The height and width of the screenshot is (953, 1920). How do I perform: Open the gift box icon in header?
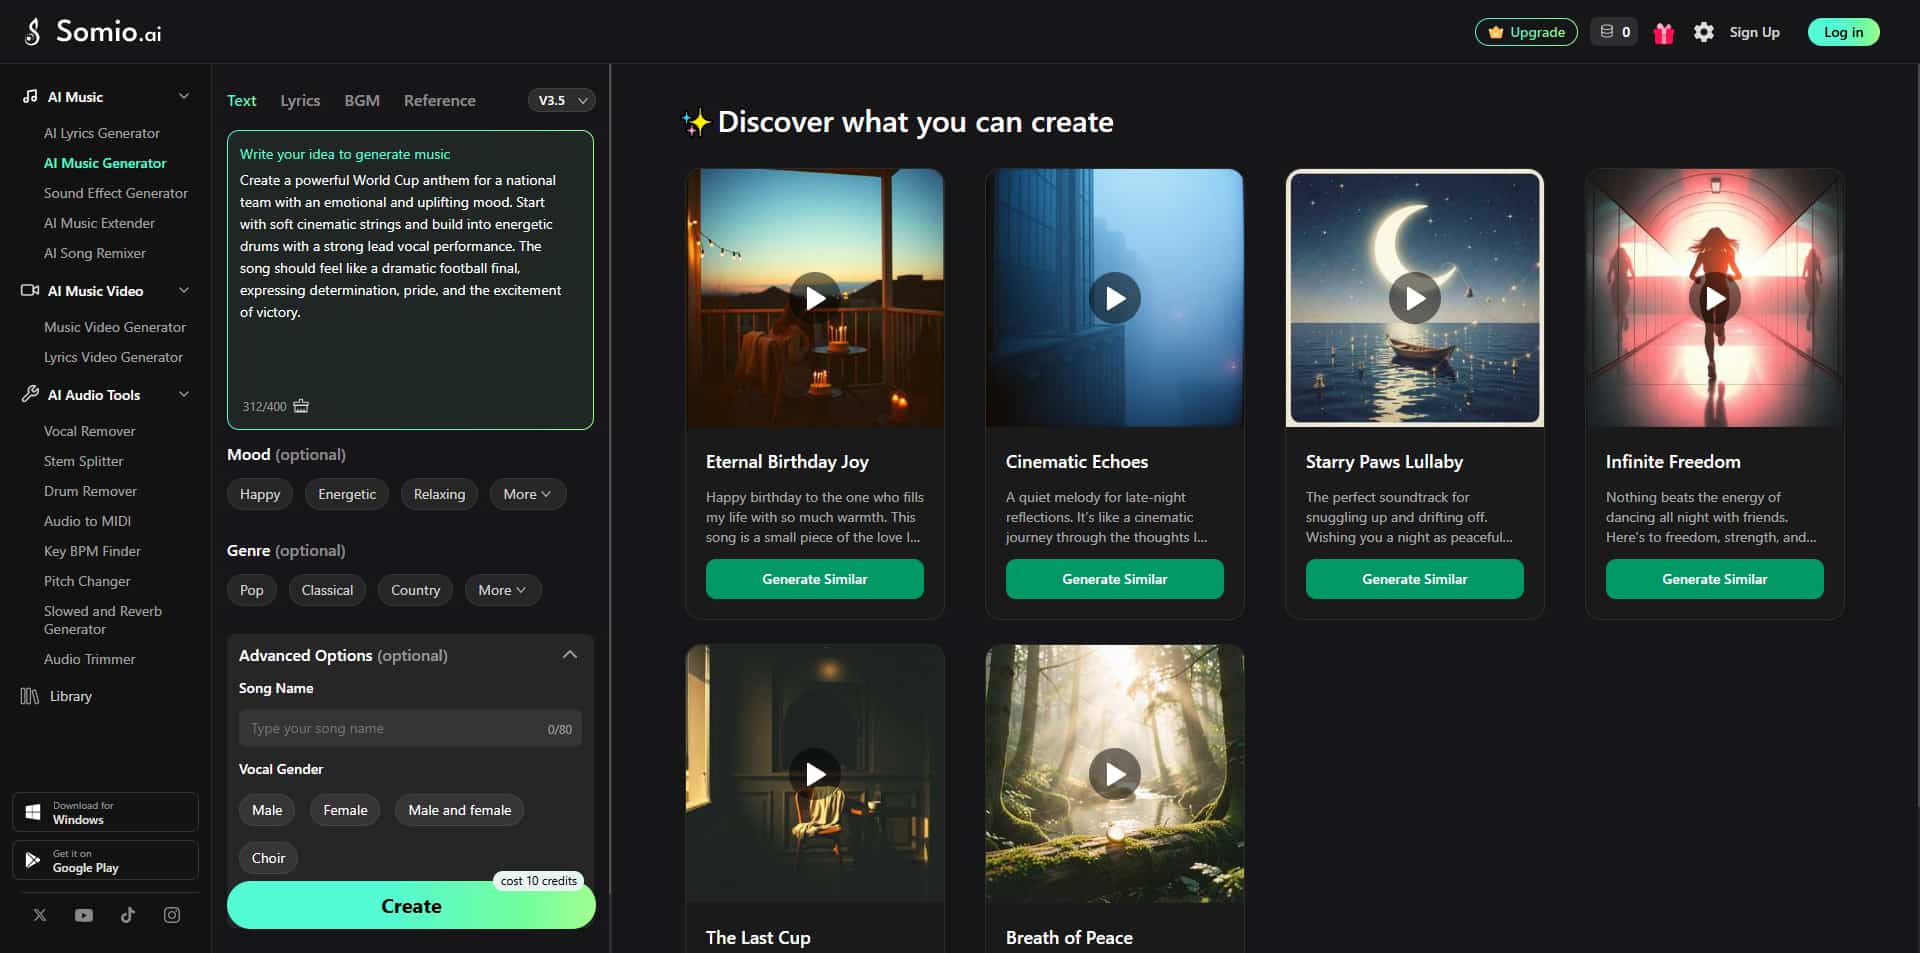point(1663,33)
